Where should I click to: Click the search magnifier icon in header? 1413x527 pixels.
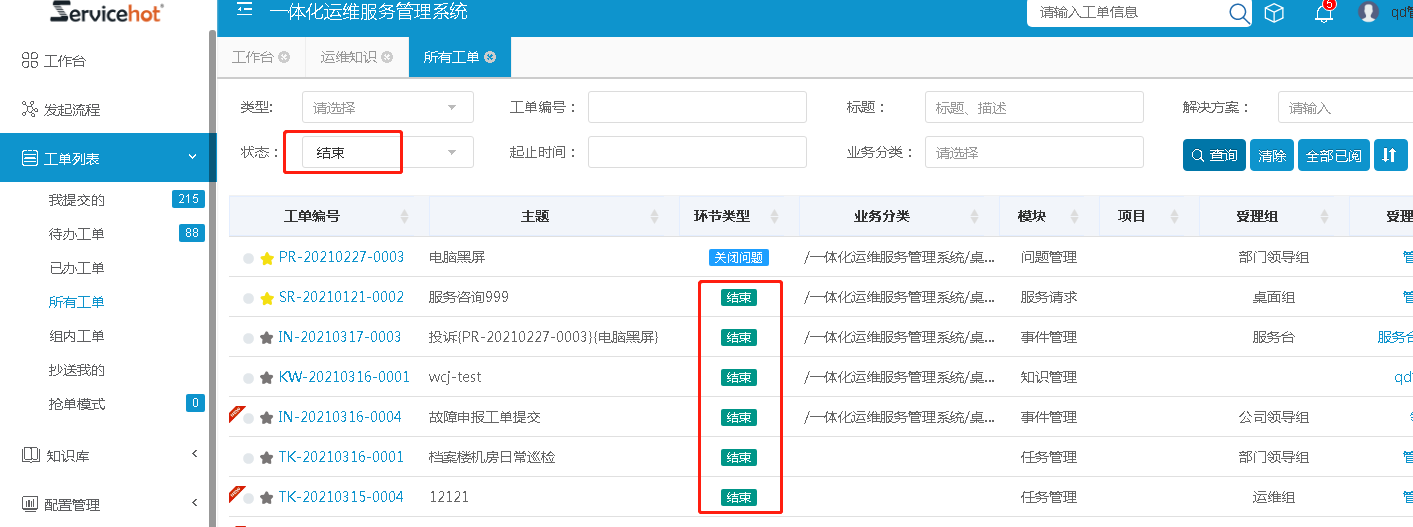click(1239, 13)
